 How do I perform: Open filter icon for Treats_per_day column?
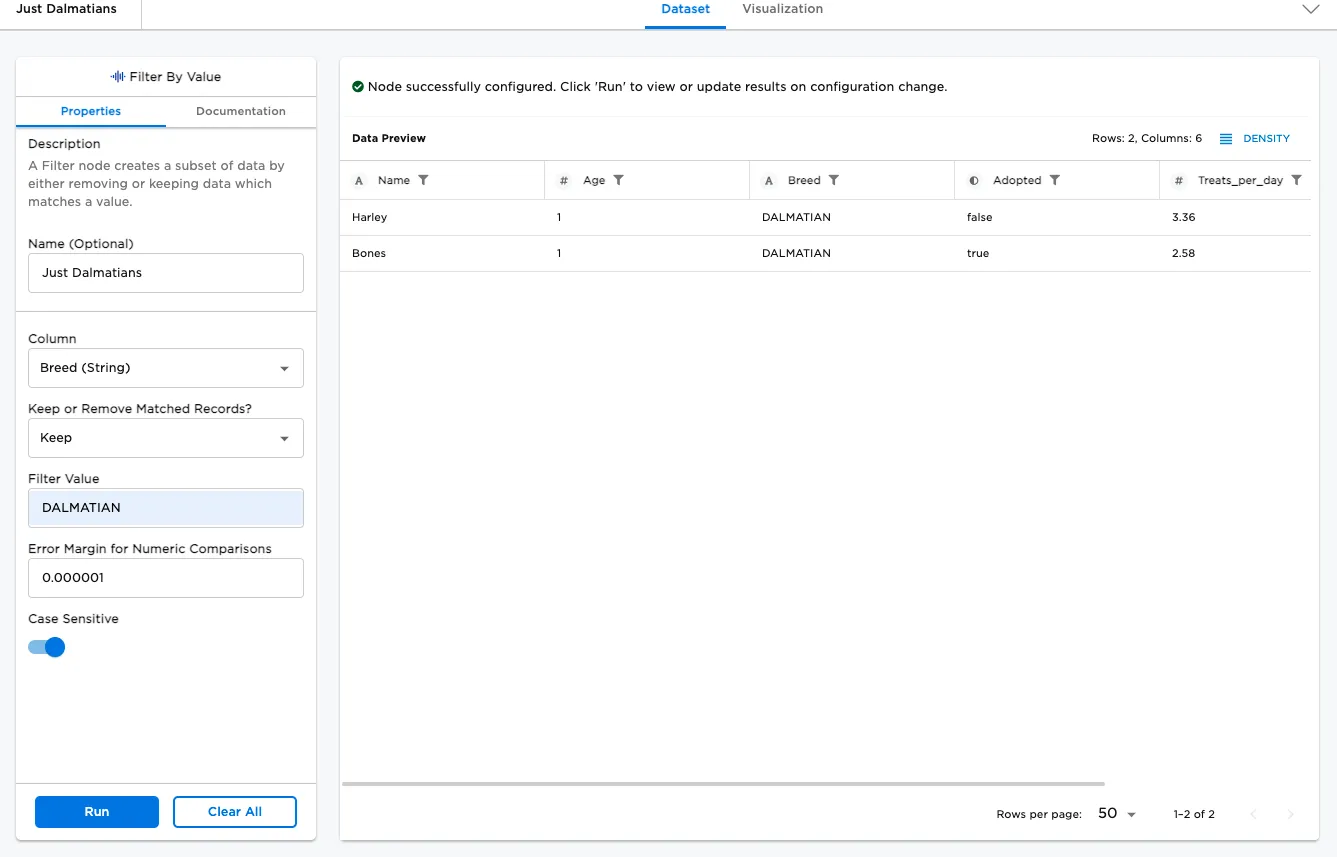[1297, 180]
